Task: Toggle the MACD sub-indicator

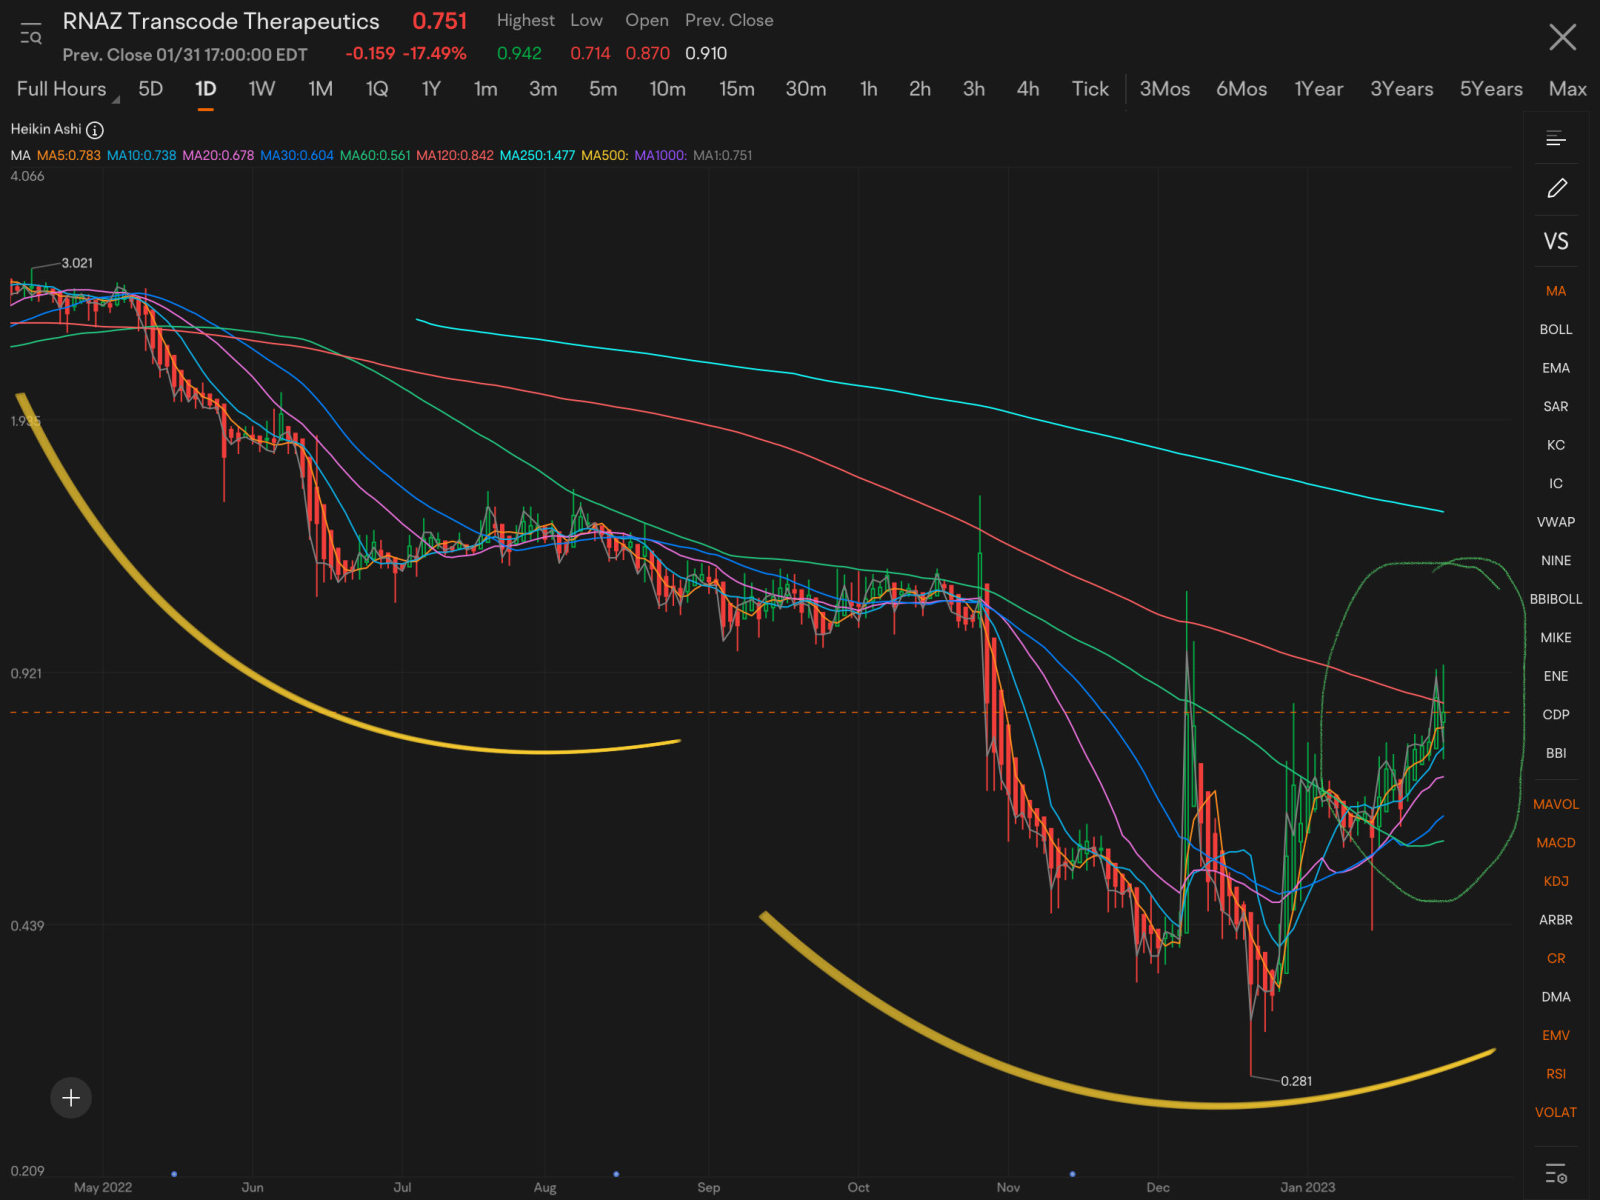Action: coord(1556,843)
